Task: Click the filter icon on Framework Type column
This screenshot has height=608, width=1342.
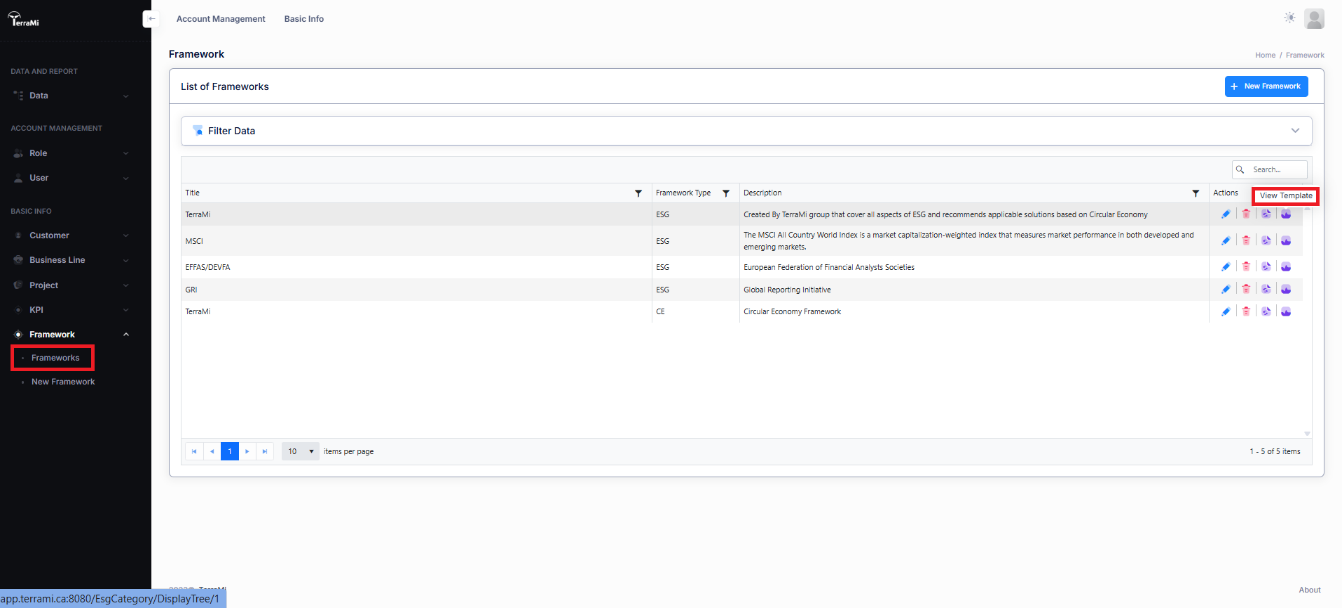Action: coord(726,193)
